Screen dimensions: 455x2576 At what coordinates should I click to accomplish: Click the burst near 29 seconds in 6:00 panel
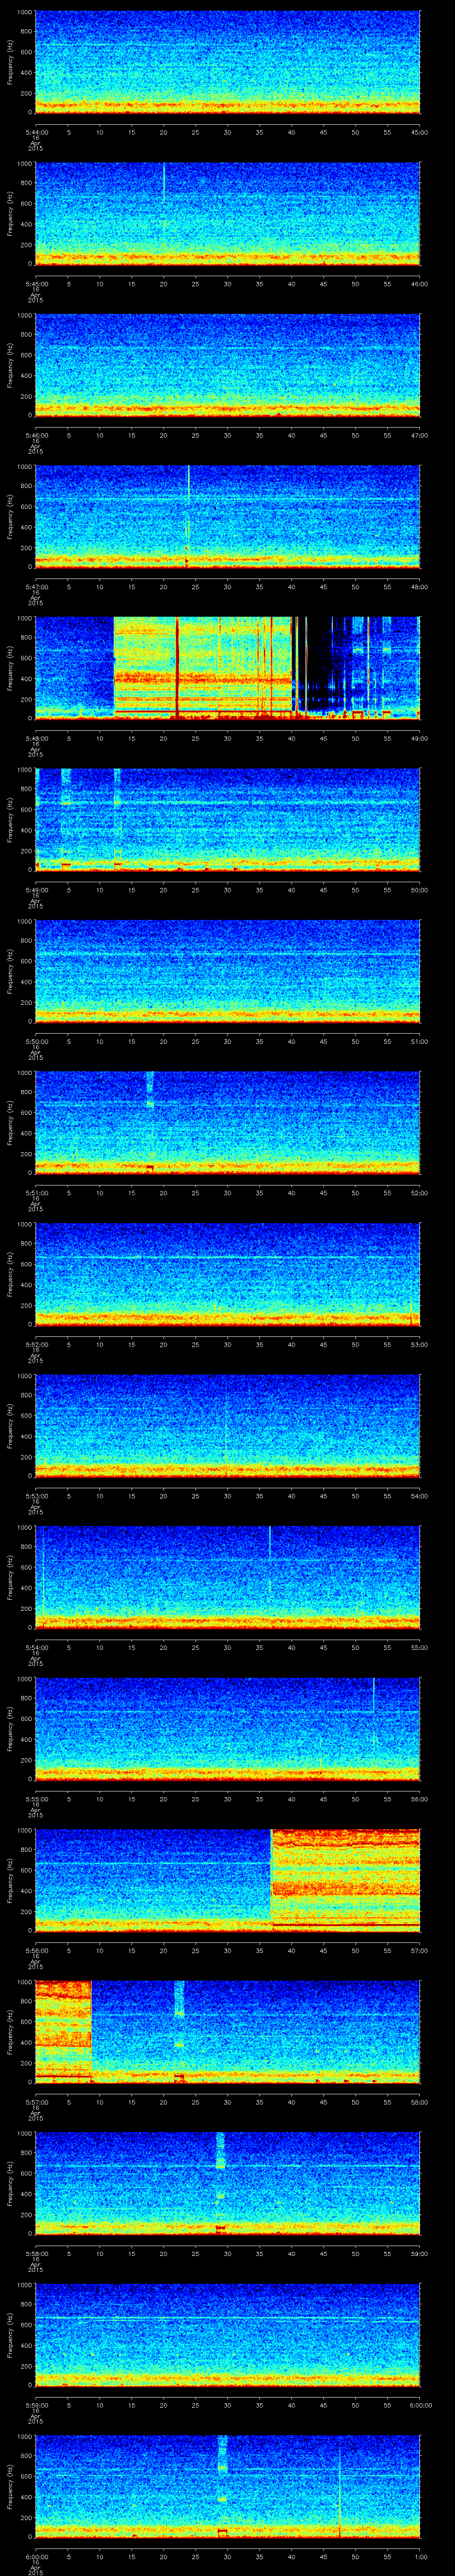coord(222,2455)
